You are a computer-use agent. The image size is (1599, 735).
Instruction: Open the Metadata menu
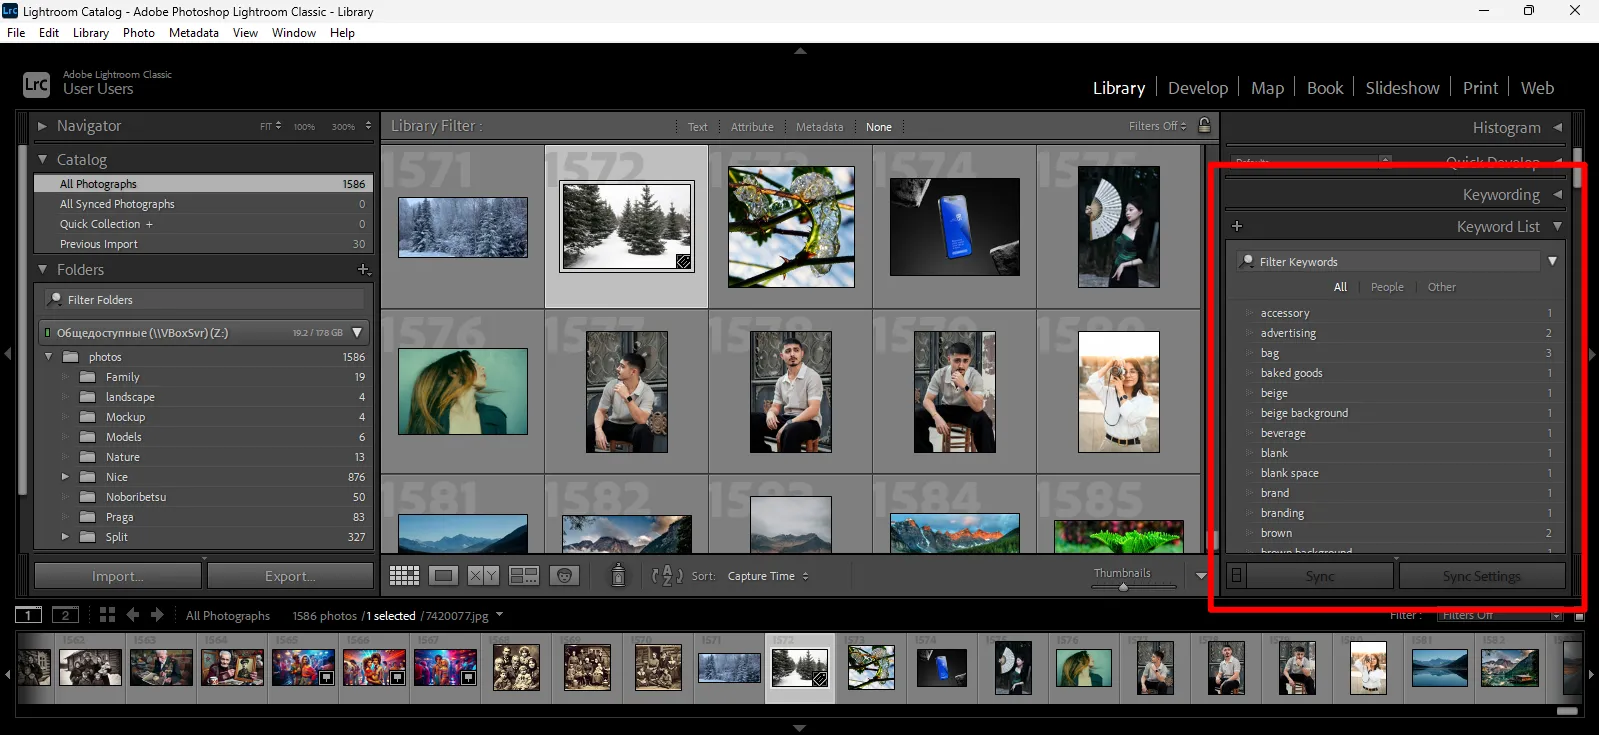[x=194, y=33]
